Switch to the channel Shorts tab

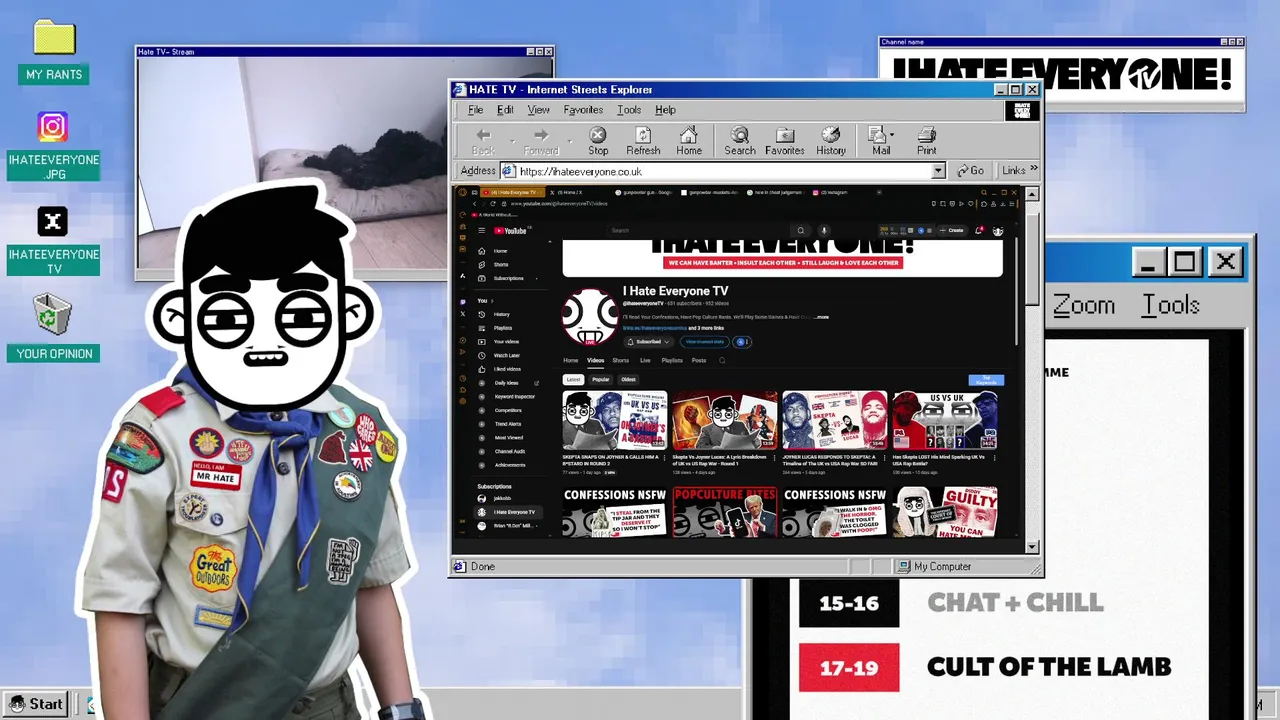pyautogui.click(x=621, y=360)
